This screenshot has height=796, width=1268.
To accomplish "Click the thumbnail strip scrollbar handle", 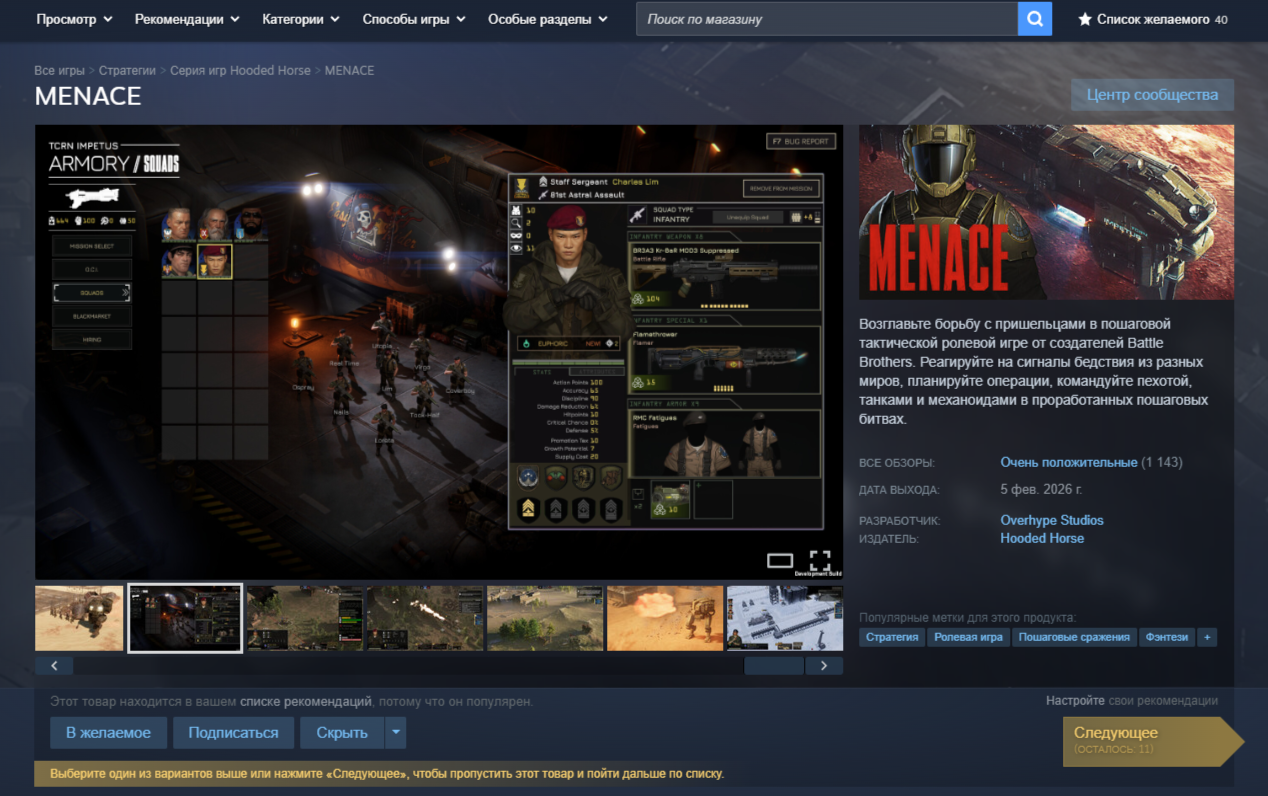I will tap(774, 665).
